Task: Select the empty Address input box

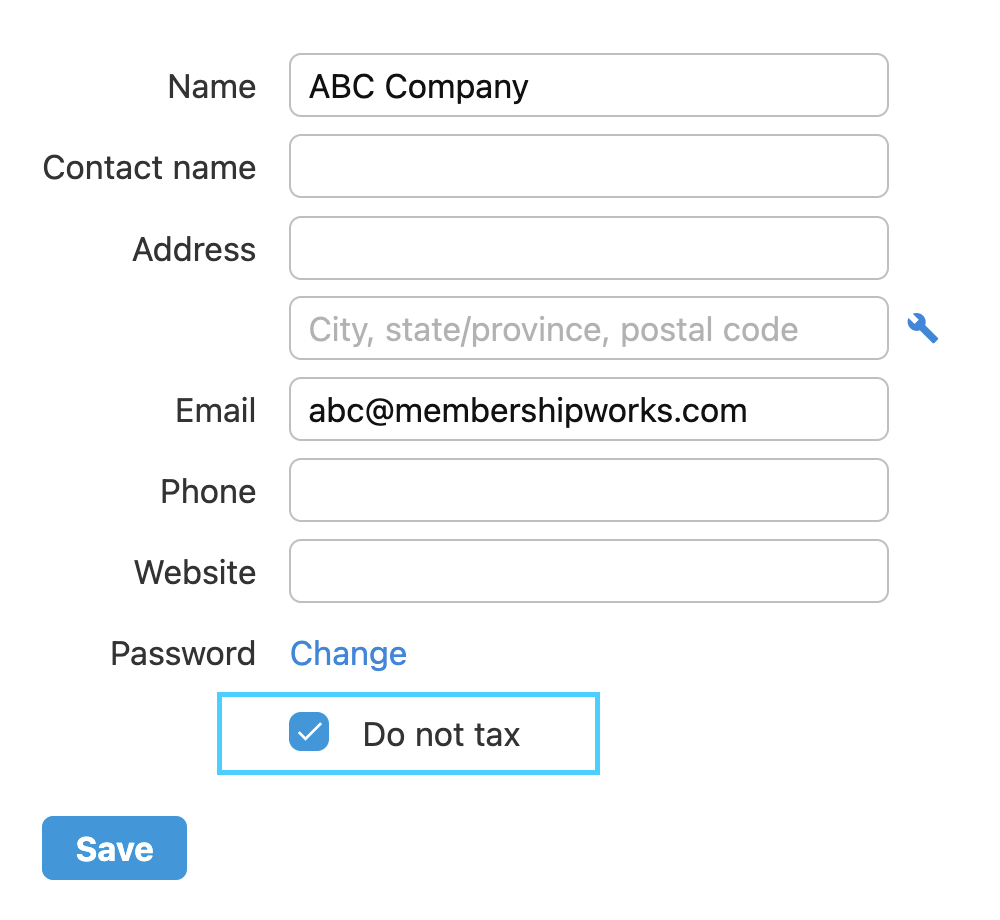Action: tap(588, 248)
